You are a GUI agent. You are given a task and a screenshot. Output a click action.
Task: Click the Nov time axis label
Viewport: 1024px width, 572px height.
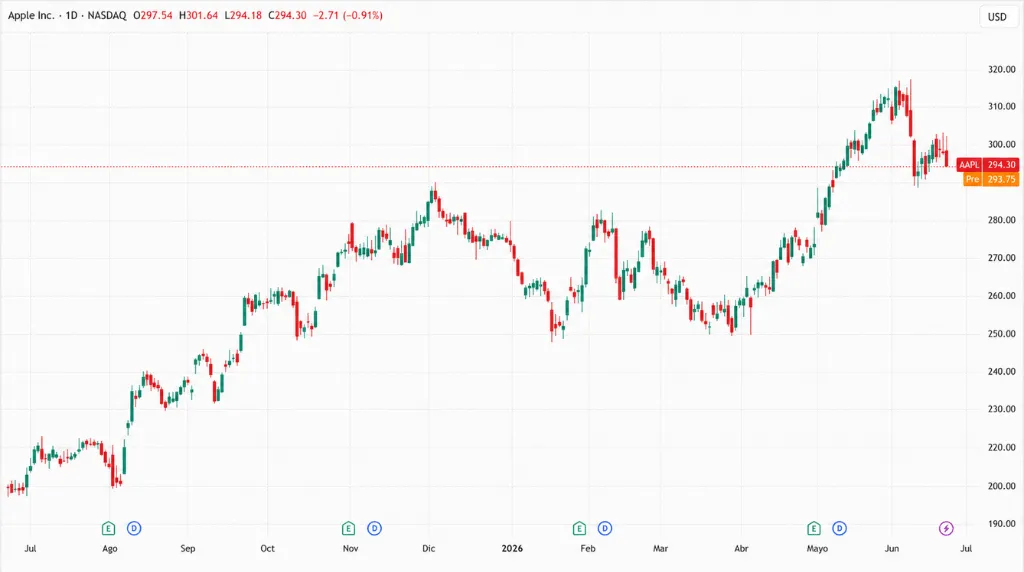(x=350, y=548)
